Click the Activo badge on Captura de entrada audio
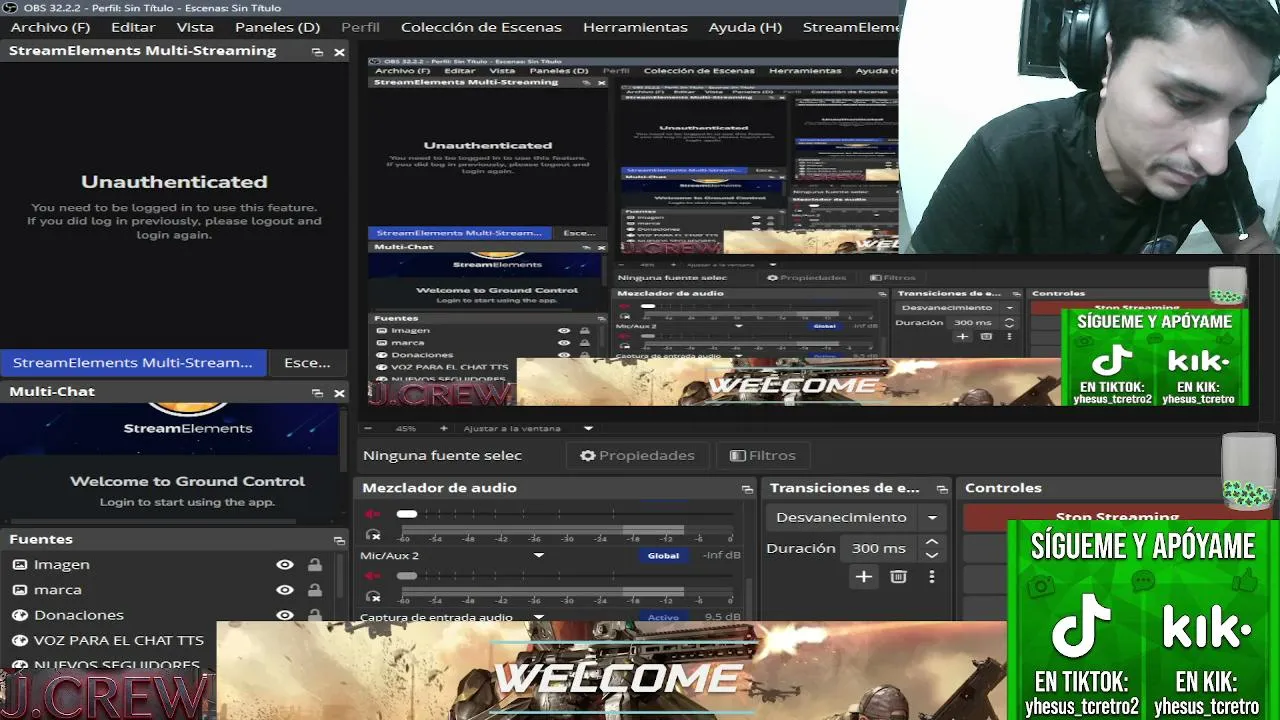1280x720 pixels. click(x=663, y=617)
